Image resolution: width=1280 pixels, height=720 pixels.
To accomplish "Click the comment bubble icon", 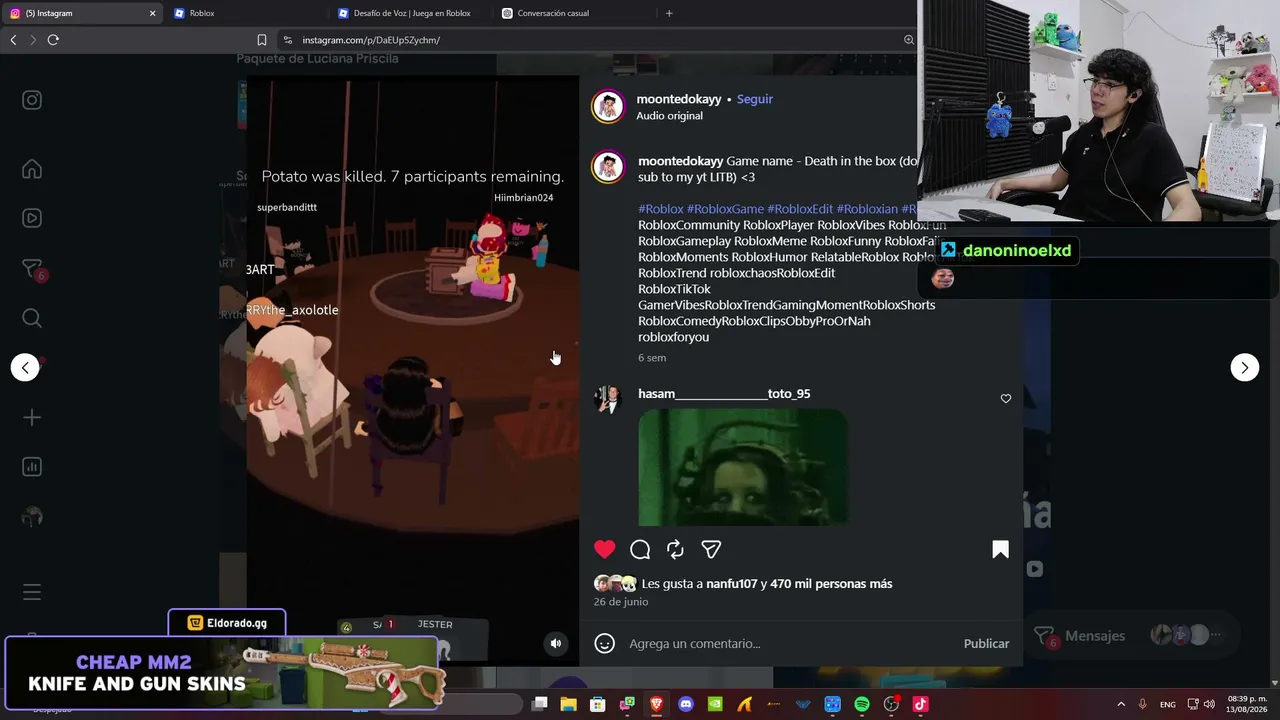I will coord(640,549).
